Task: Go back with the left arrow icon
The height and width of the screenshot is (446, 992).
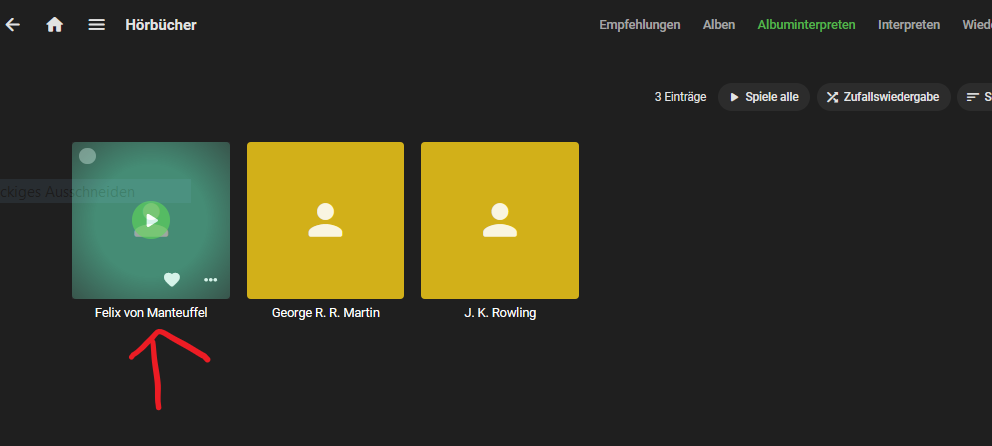Action: click(13, 25)
